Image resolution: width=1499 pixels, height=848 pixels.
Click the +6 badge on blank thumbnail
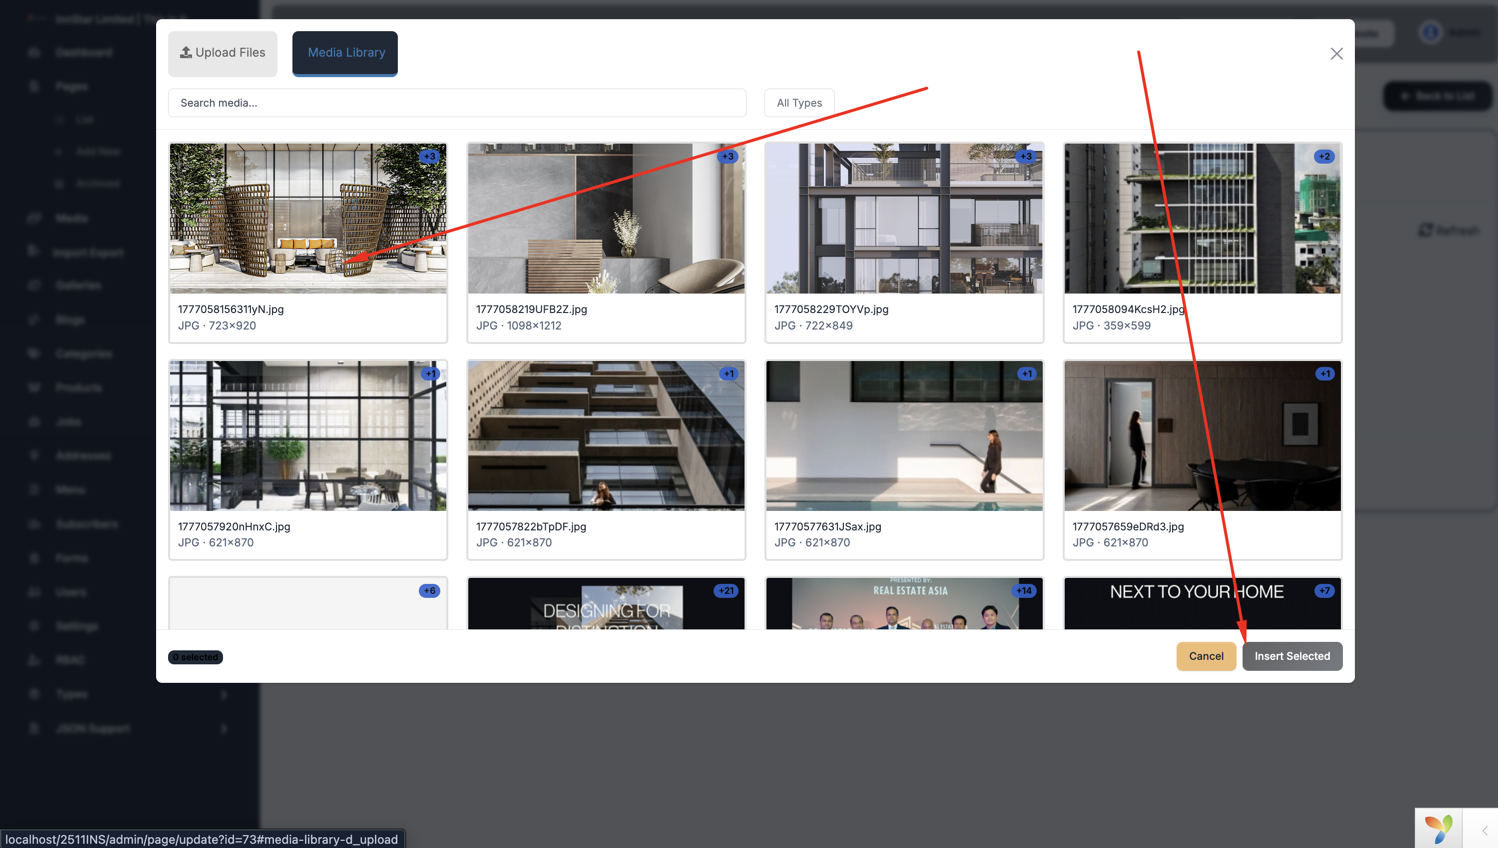[429, 591]
